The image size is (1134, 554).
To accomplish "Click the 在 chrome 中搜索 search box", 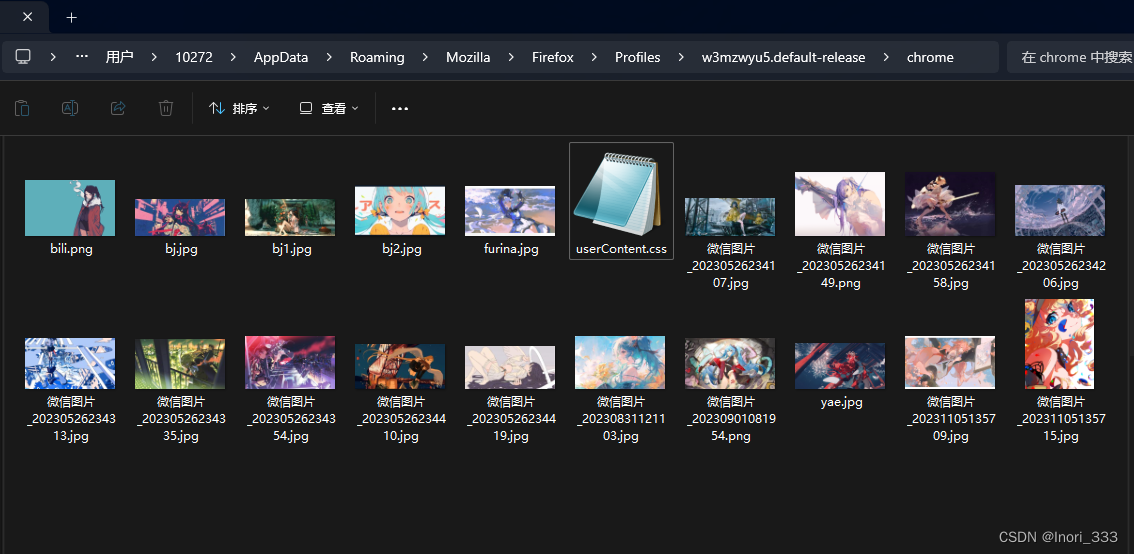I will coord(1070,57).
